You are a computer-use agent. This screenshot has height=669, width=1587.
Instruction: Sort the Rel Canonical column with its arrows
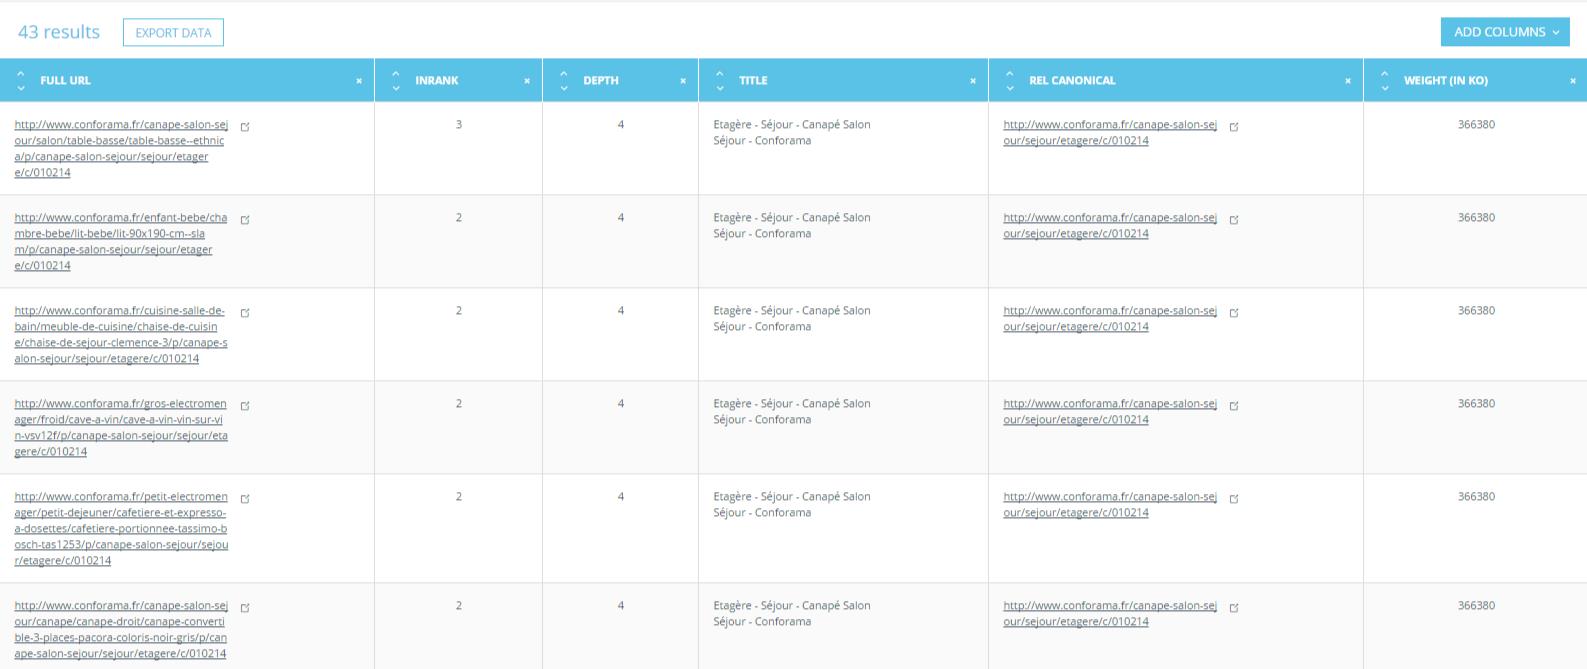pos(1010,80)
